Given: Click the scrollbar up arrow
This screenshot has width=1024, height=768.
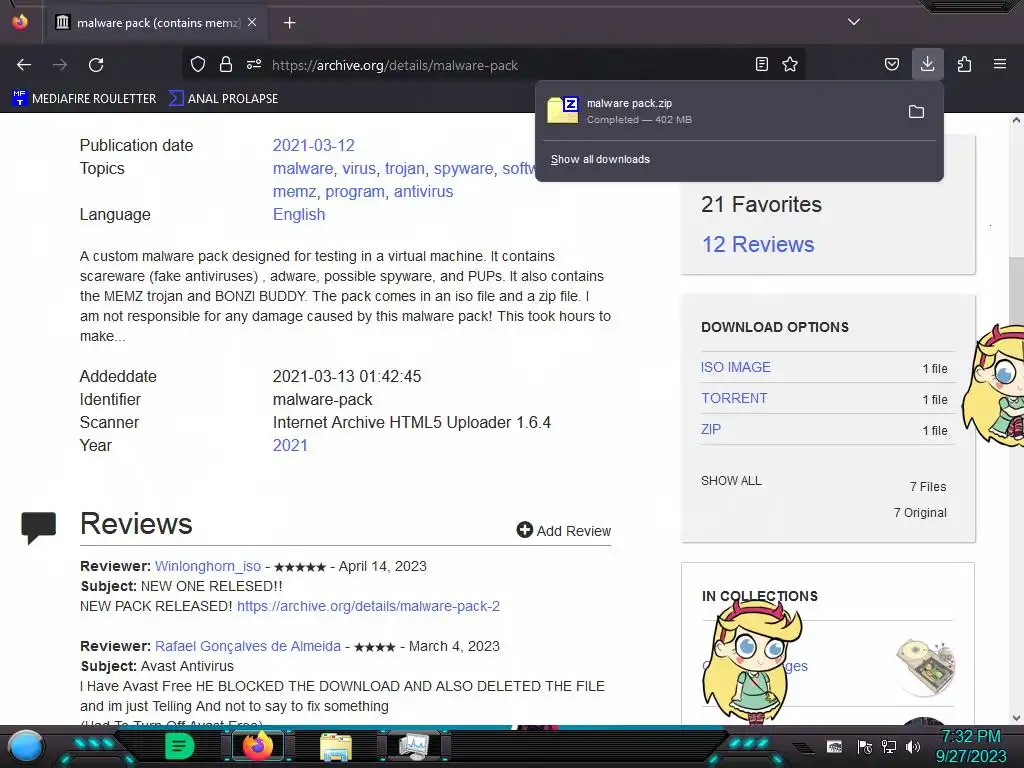Looking at the screenshot, I should [x=1016, y=121].
